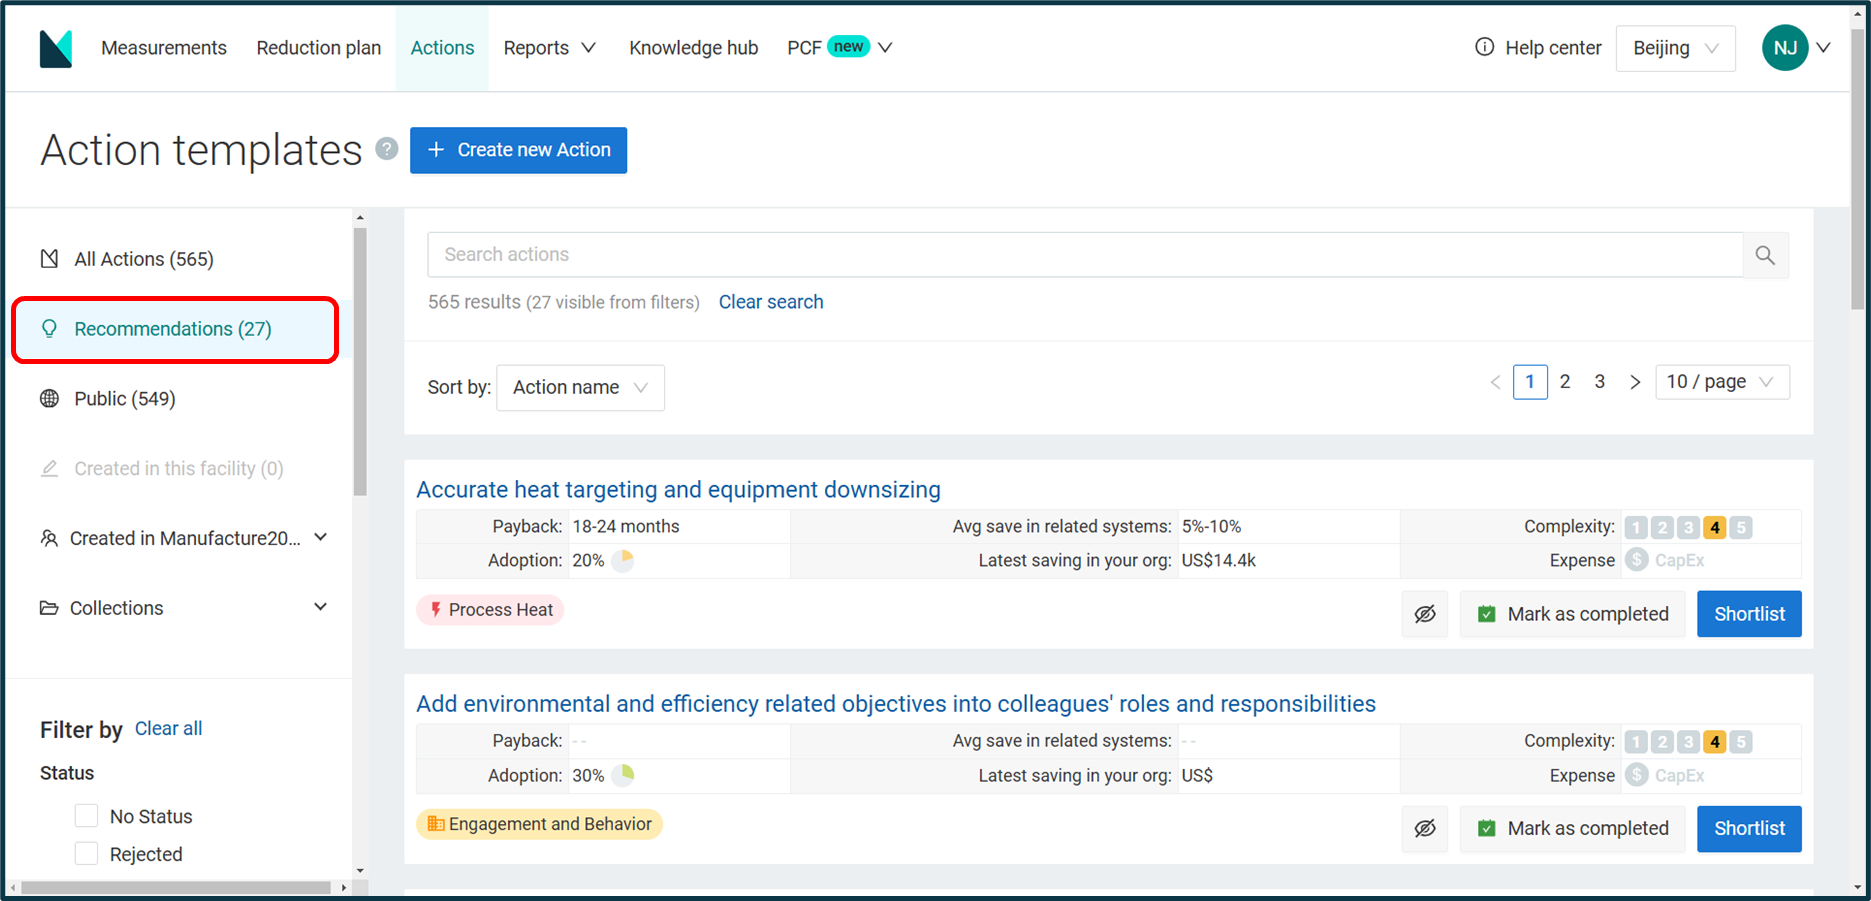This screenshot has width=1871, height=901.
Task: Open the Sort by Action name dropdown
Action: (x=580, y=388)
